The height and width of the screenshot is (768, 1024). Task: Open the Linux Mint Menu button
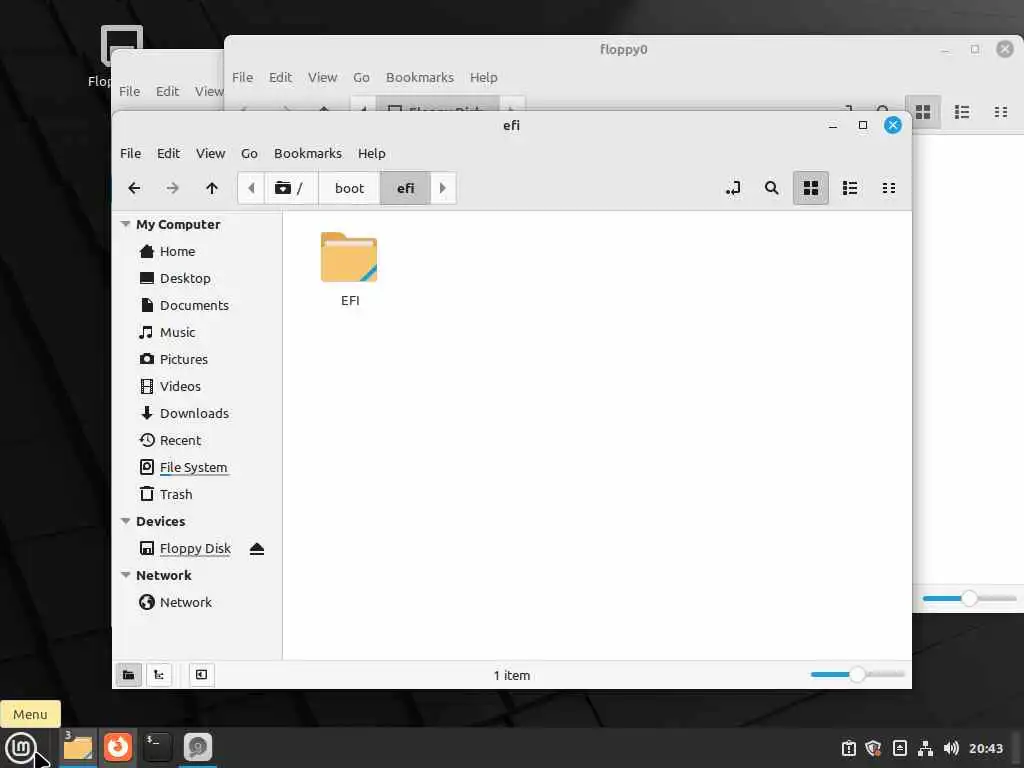(x=21, y=747)
